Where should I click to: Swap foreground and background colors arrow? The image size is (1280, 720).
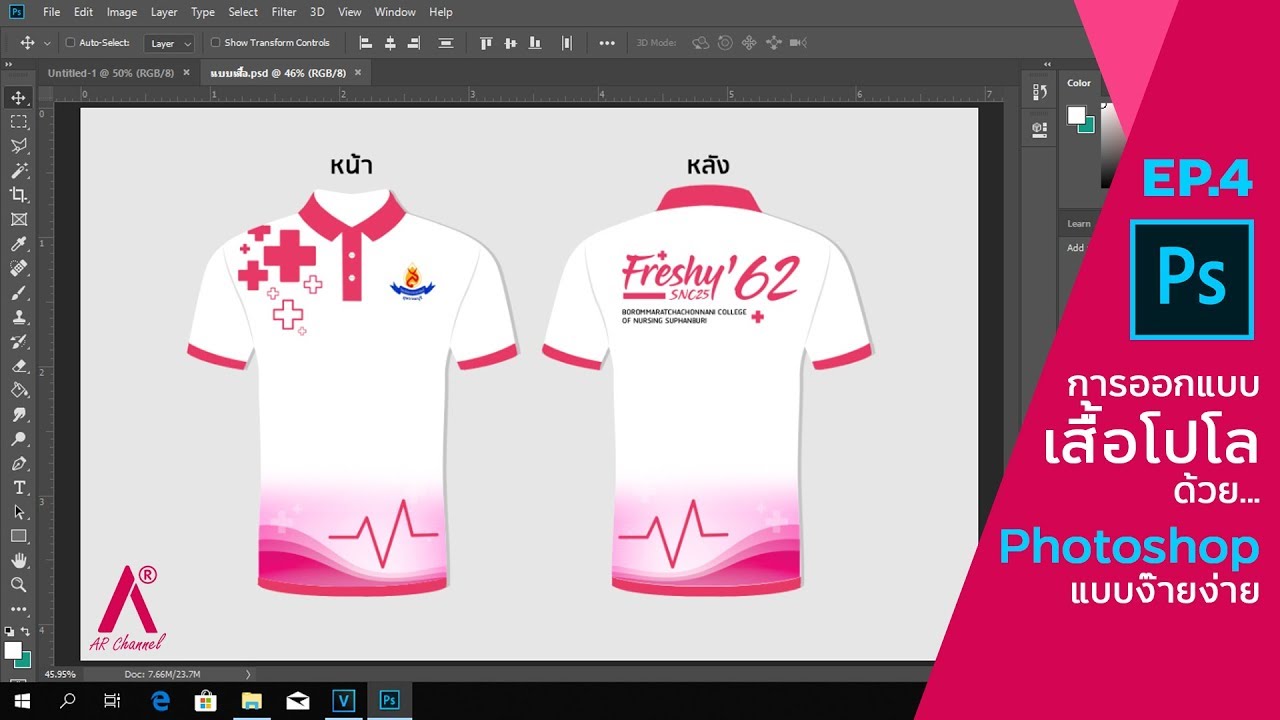[x=26, y=632]
